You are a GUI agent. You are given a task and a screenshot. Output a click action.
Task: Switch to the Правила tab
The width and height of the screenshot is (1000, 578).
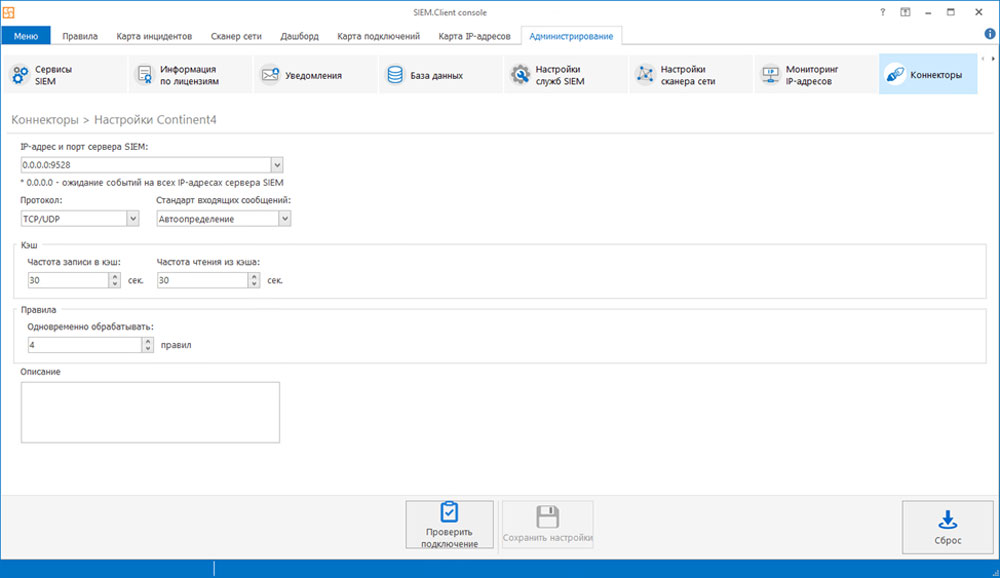pos(80,36)
